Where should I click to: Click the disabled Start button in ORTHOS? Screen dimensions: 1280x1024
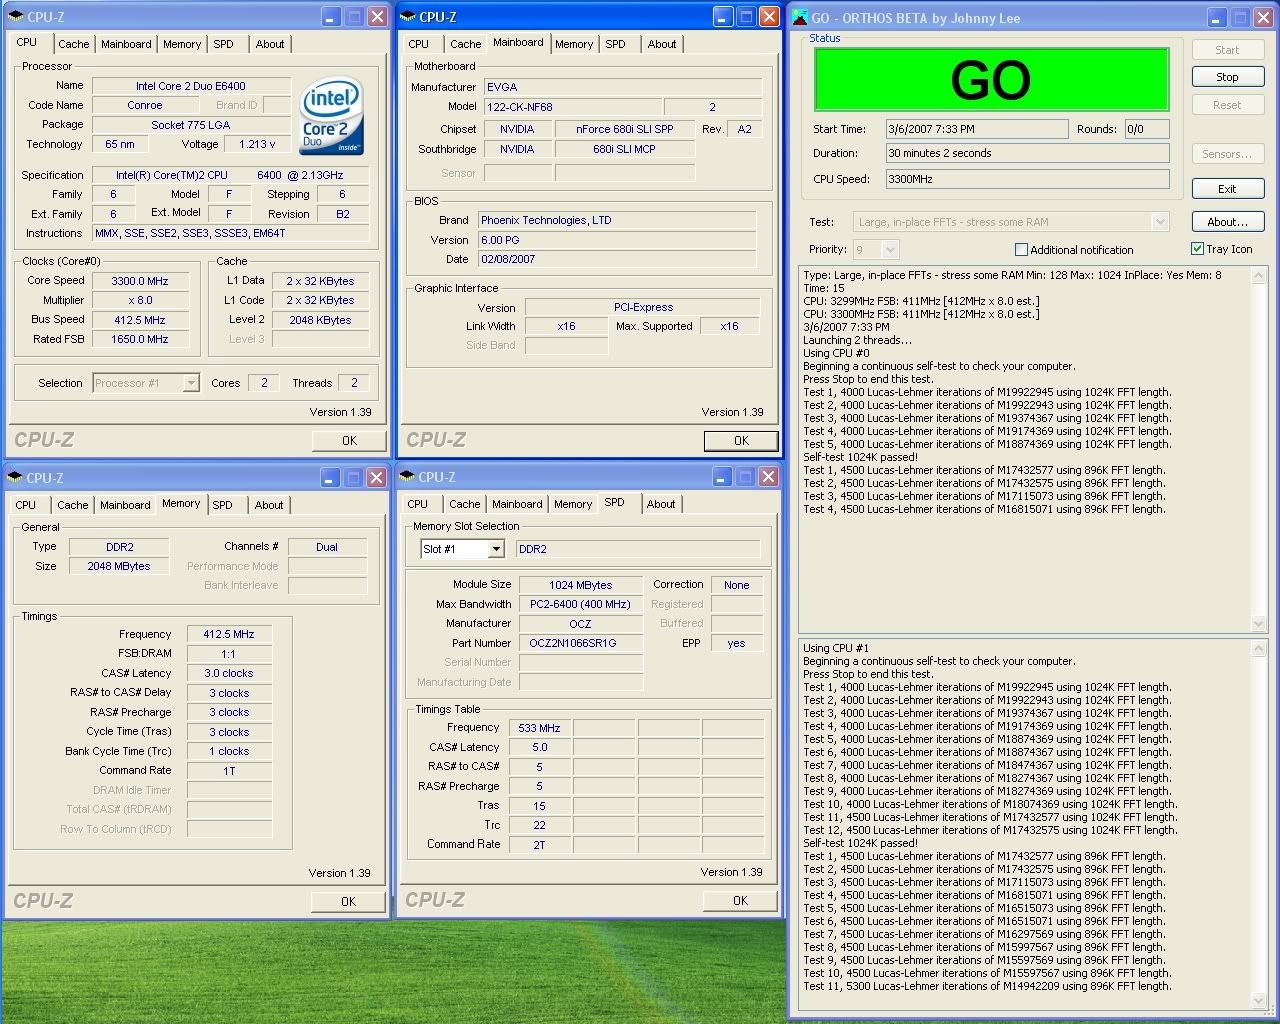[x=1227, y=50]
